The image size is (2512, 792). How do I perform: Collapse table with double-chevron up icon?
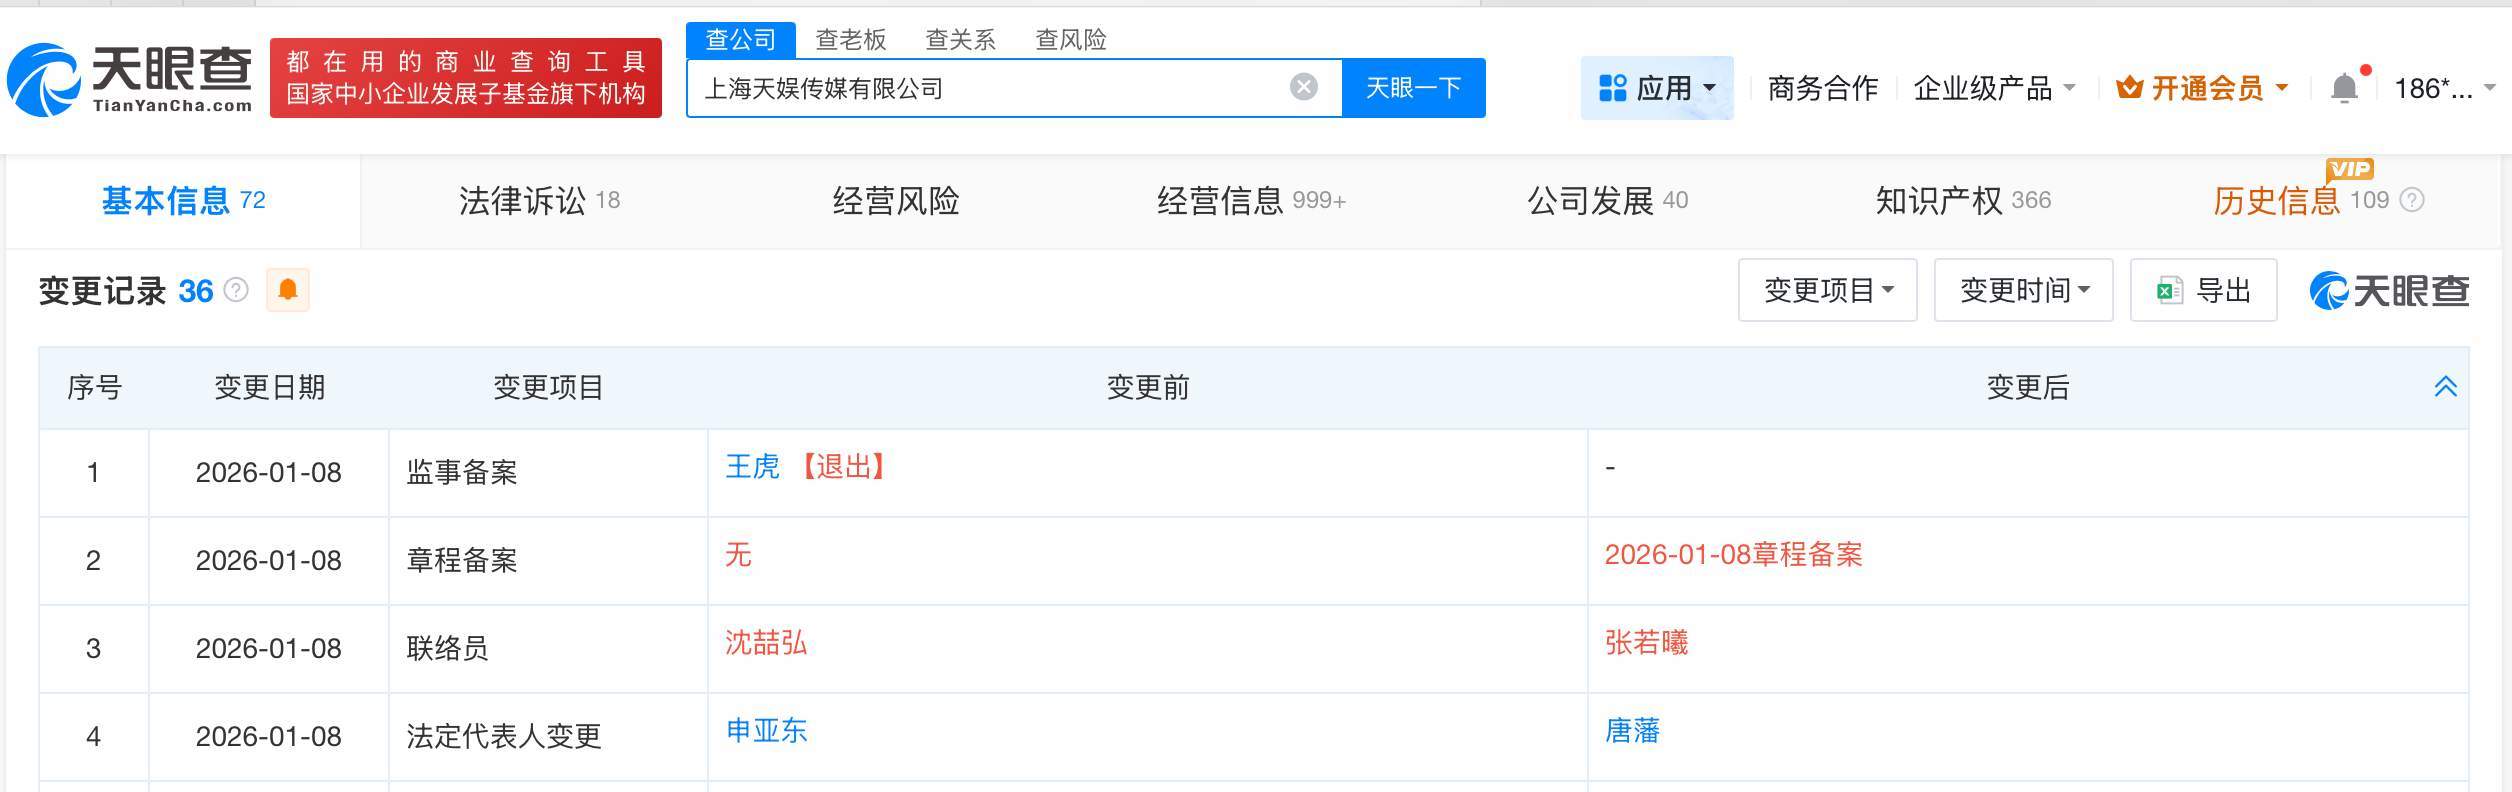(2445, 387)
